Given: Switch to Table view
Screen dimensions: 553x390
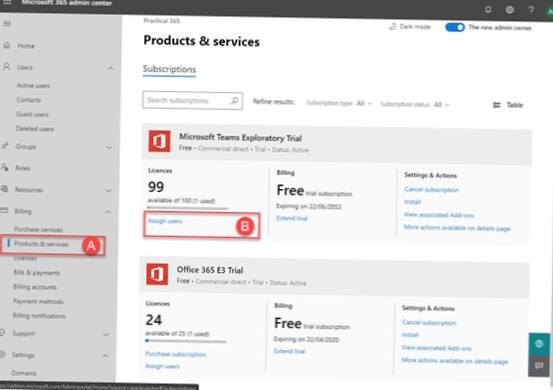Looking at the screenshot, I should [508, 105].
